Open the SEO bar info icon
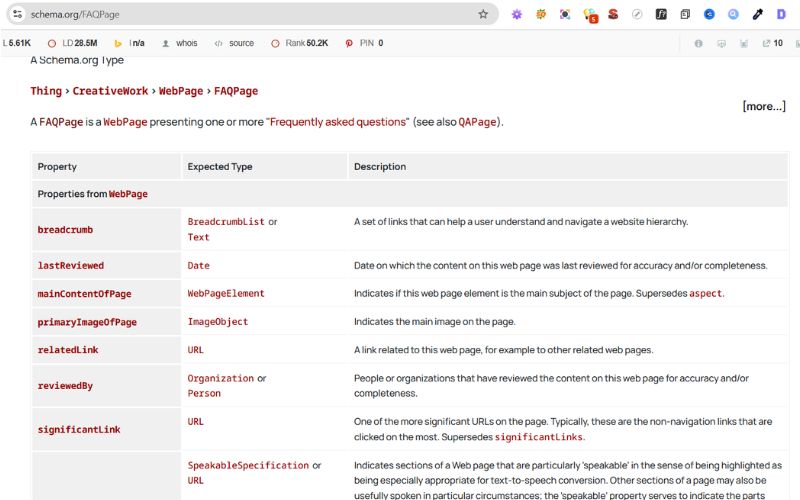The height and width of the screenshot is (500, 800). 698,43
